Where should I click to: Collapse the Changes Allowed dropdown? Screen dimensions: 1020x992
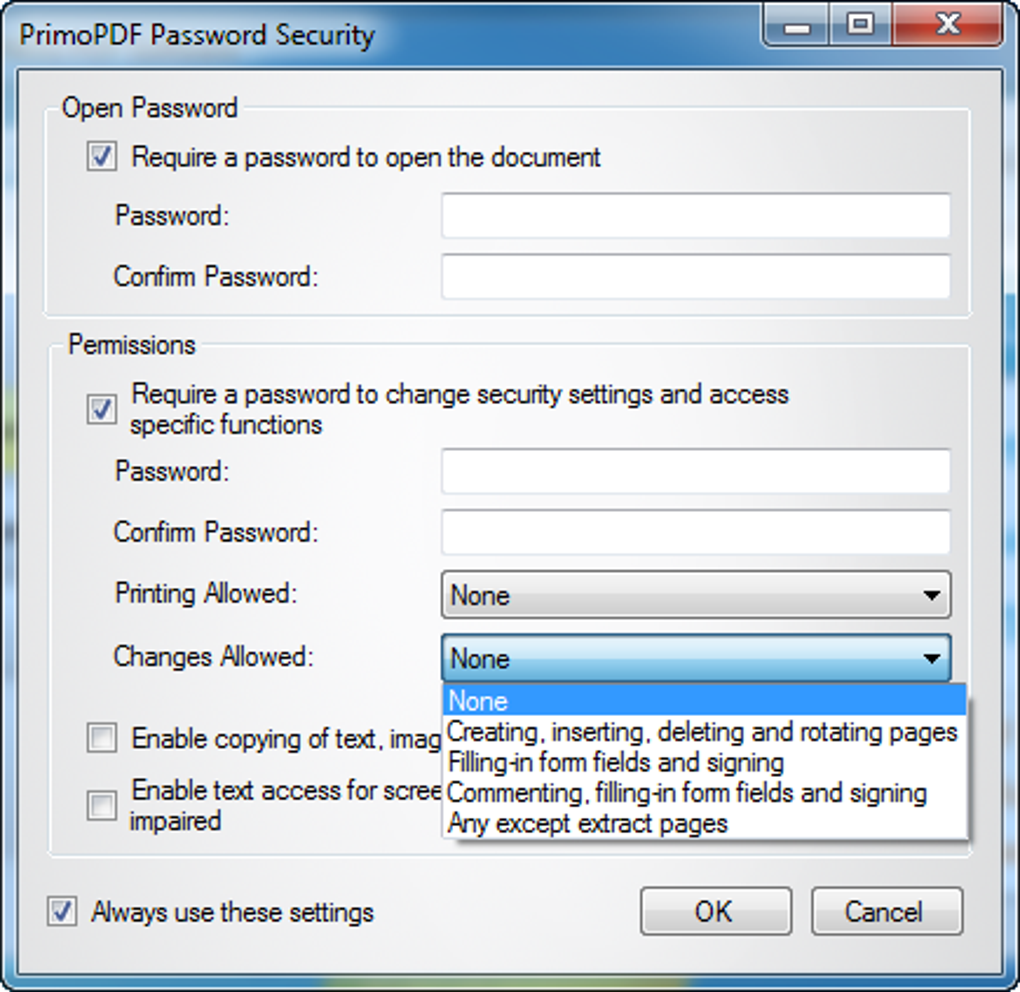pos(695,658)
